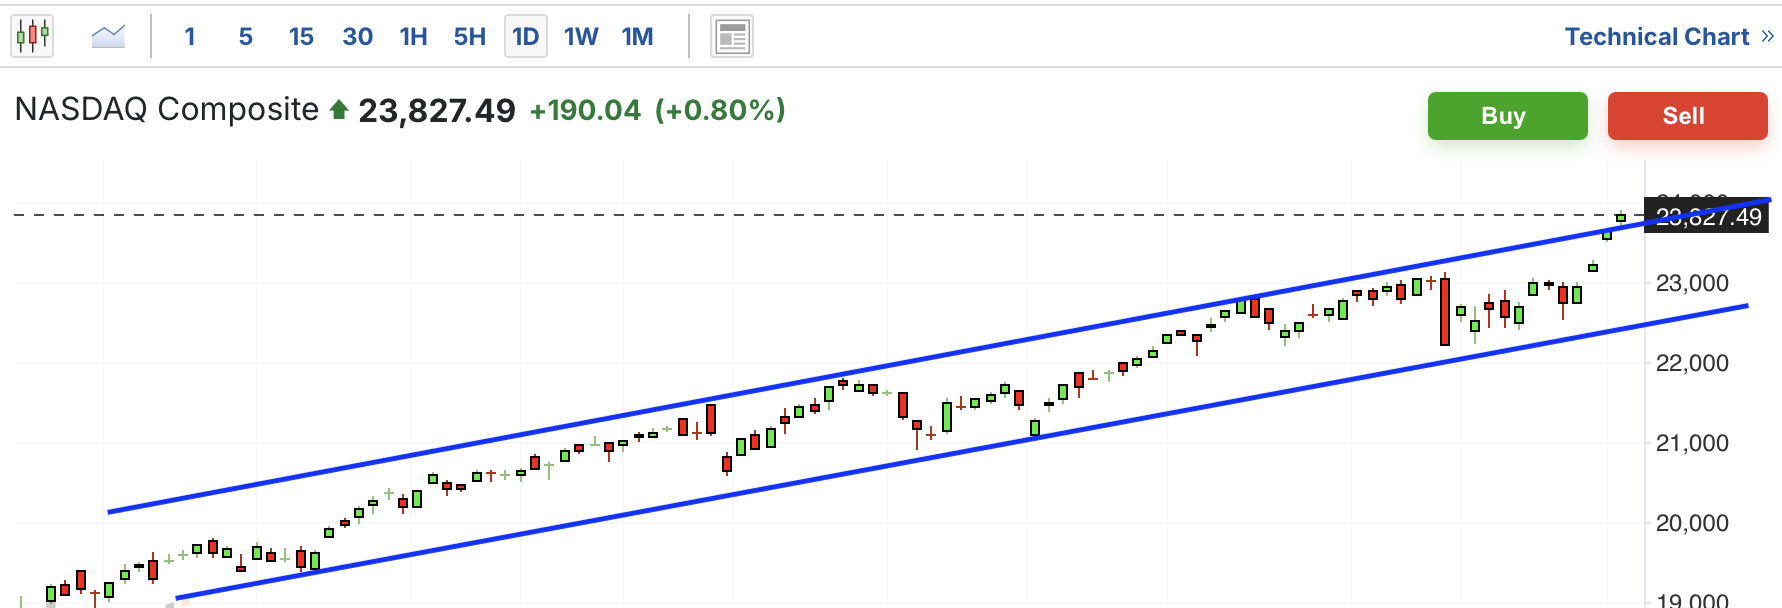Click the red Sell button
The image size is (1782, 608).
pyautogui.click(x=1687, y=116)
